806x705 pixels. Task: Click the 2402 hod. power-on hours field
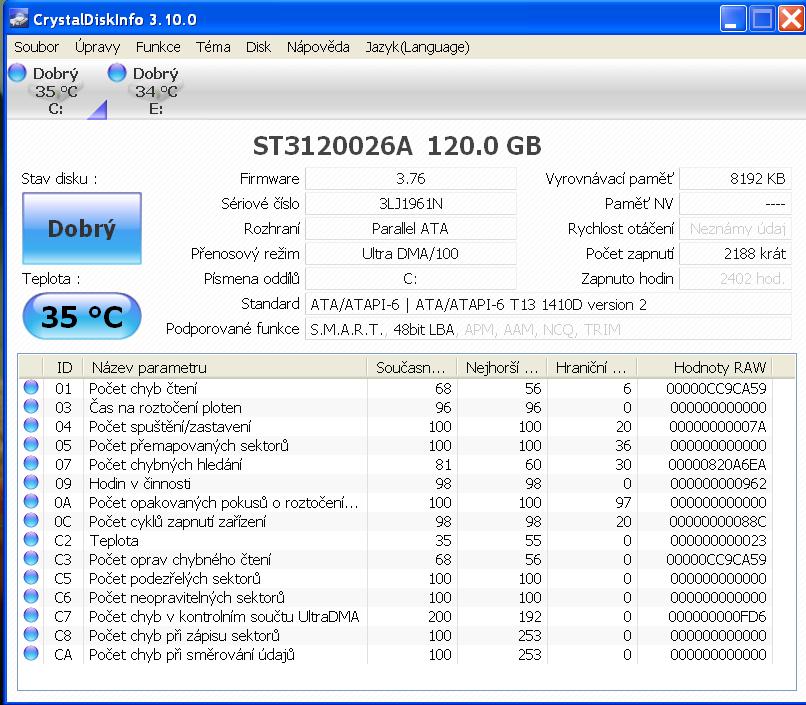click(x=736, y=279)
